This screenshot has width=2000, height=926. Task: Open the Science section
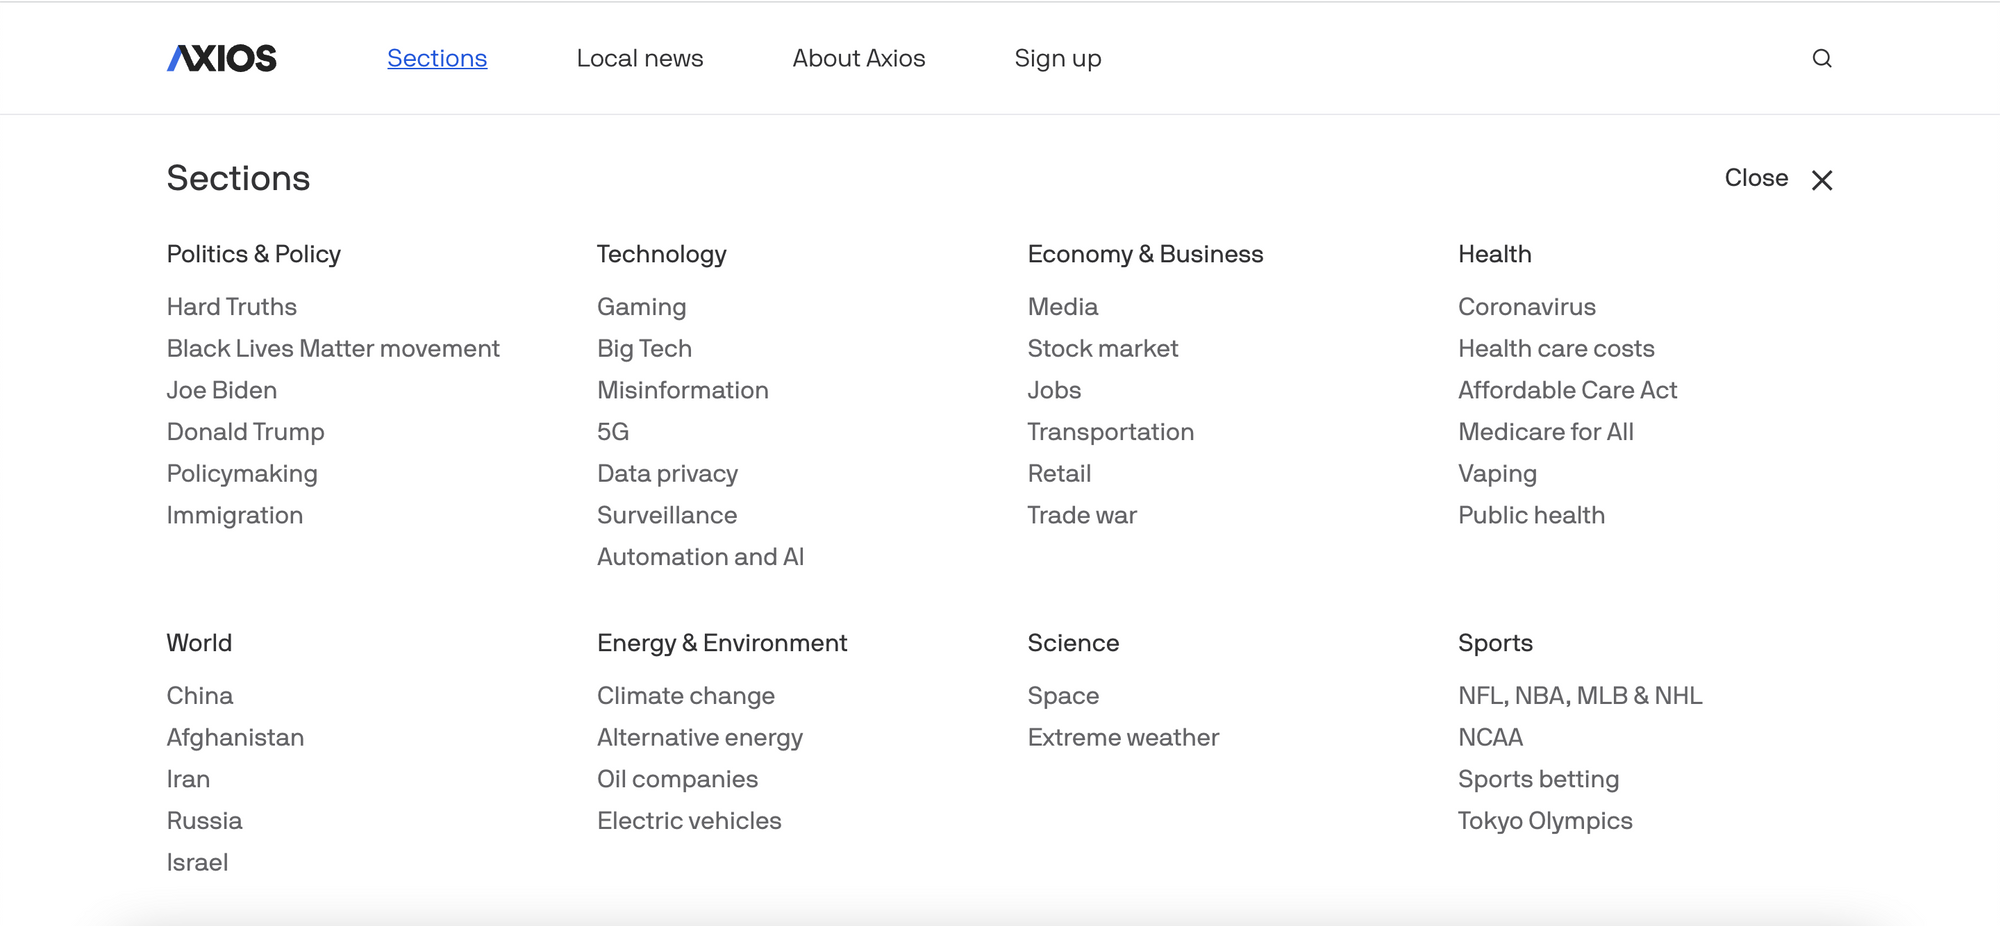click(x=1074, y=643)
